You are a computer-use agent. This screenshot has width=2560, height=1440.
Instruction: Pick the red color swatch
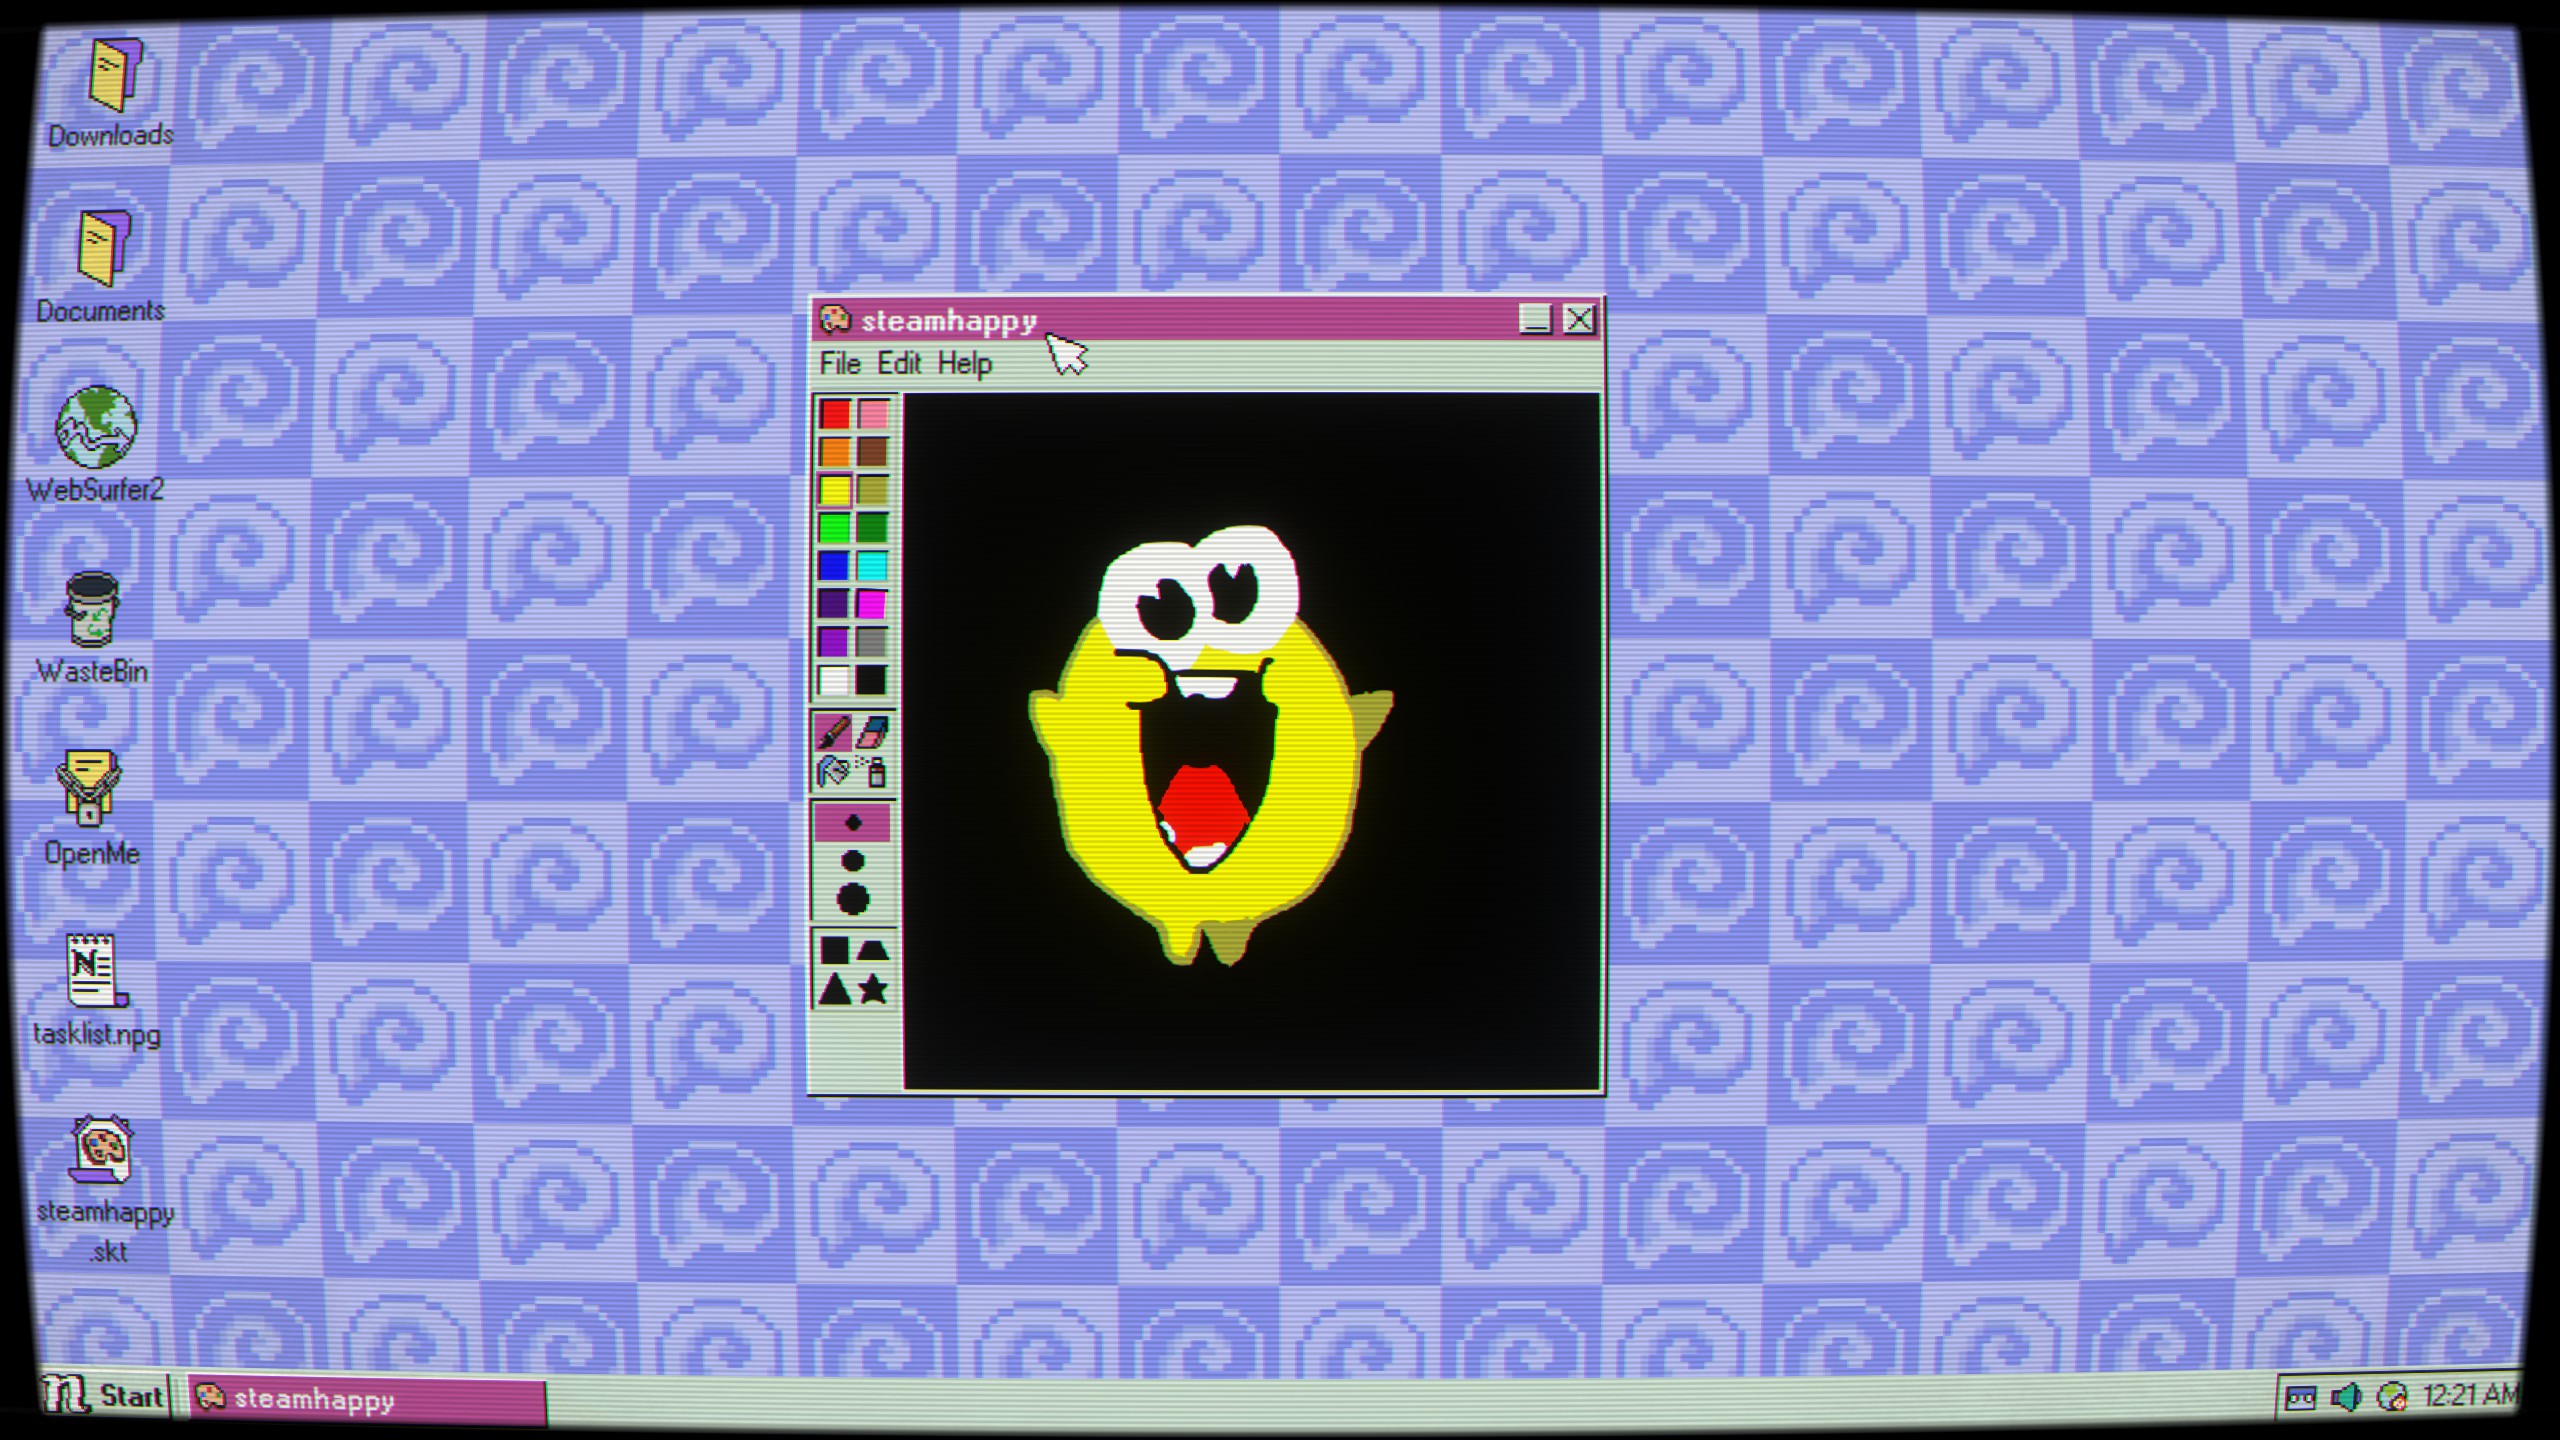pyautogui.click(x=834, y=414)
